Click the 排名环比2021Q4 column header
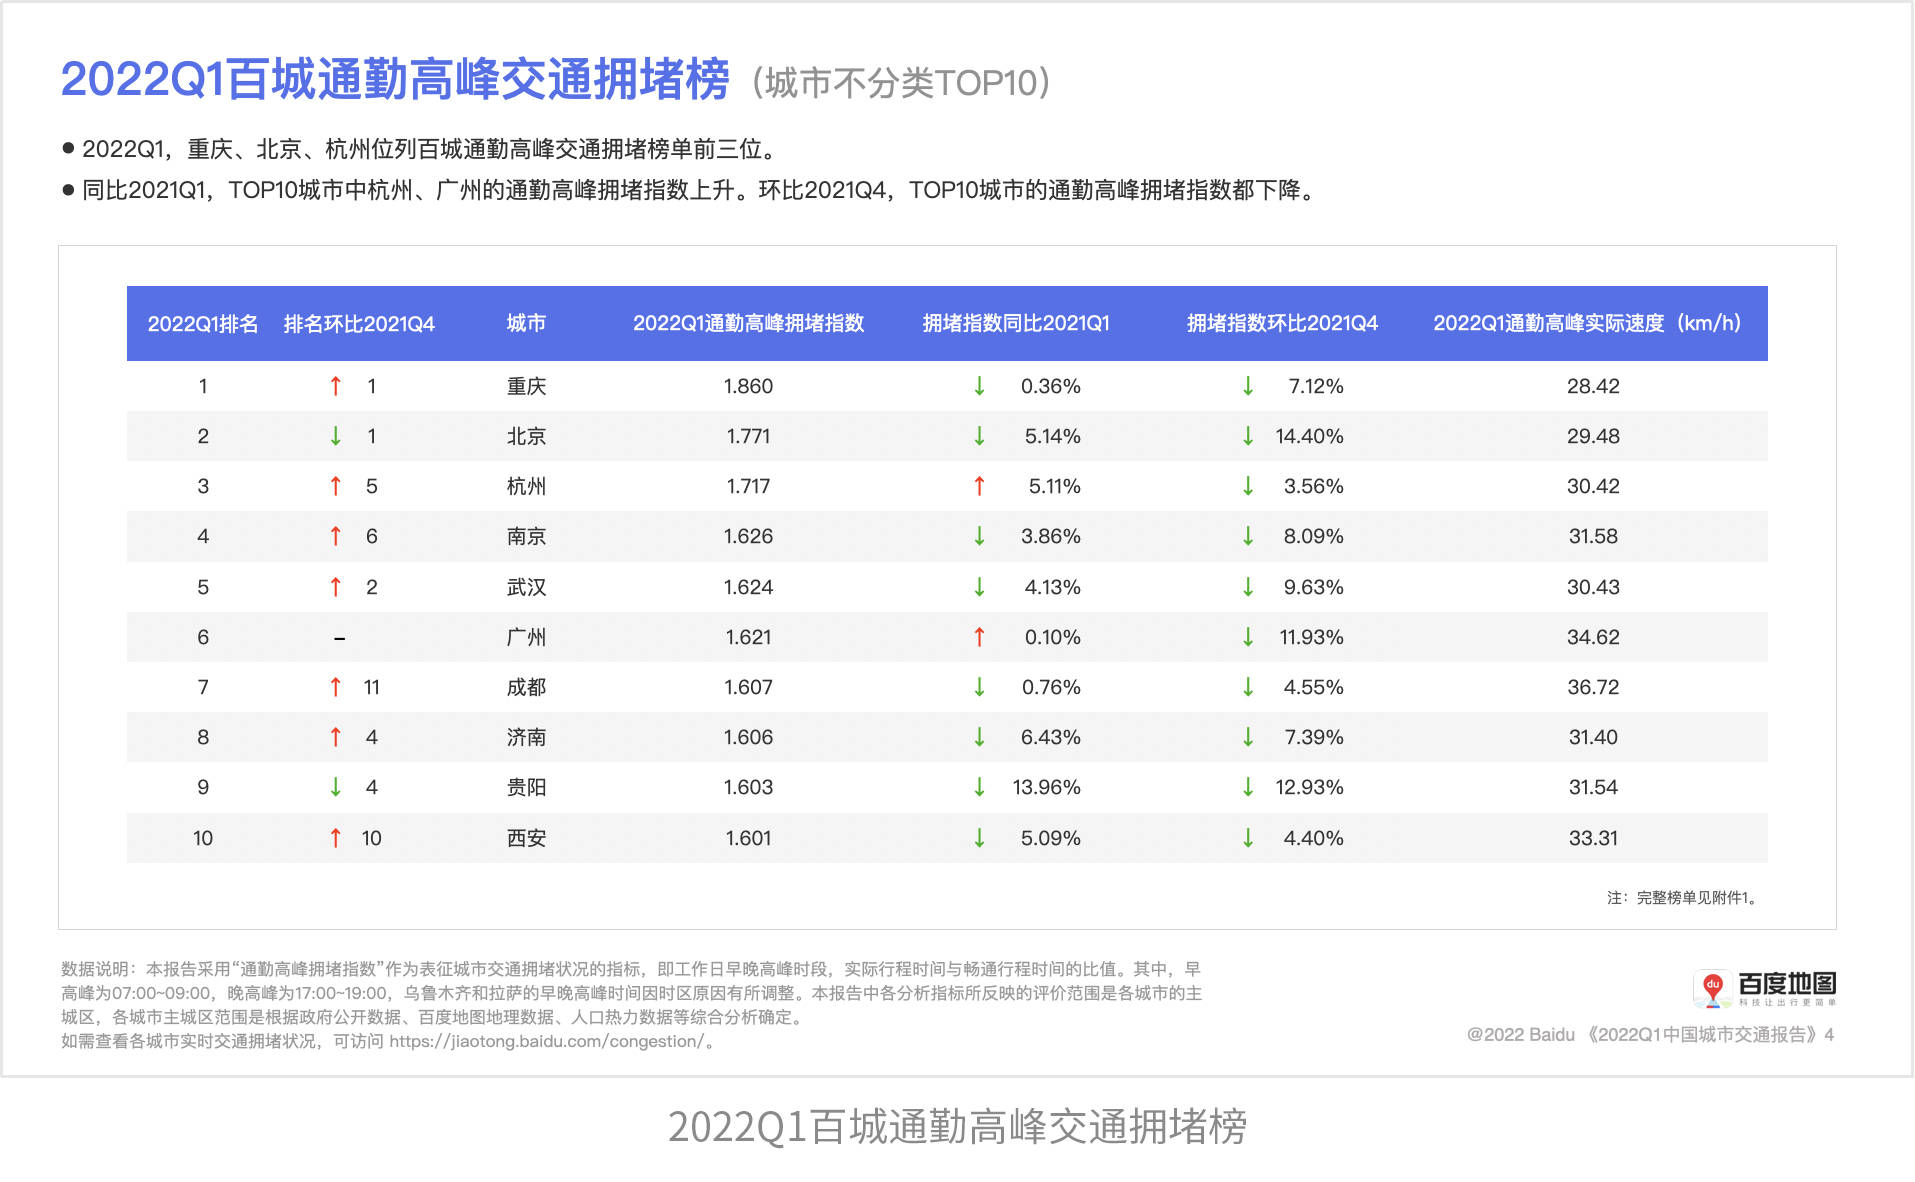 point(359,324)
